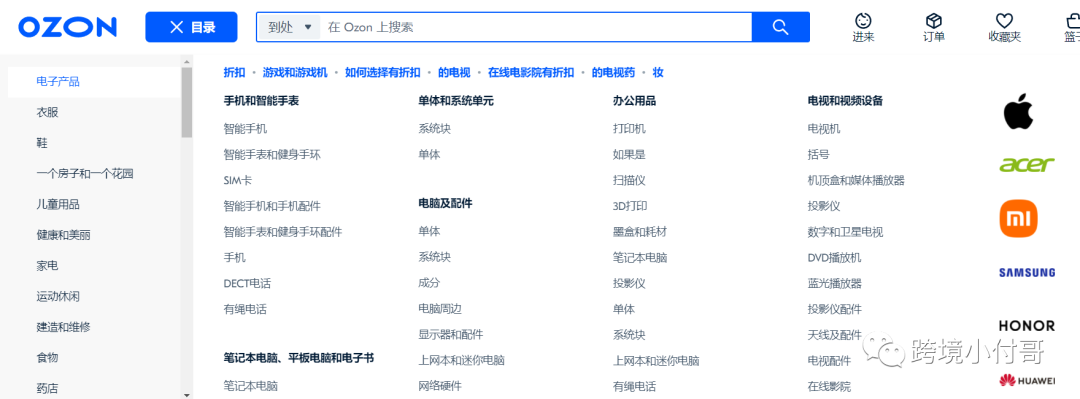Click the category list scrollbar down arrow
The image size is (1080, 399).
pyautogui.click(x=187, y=395)
